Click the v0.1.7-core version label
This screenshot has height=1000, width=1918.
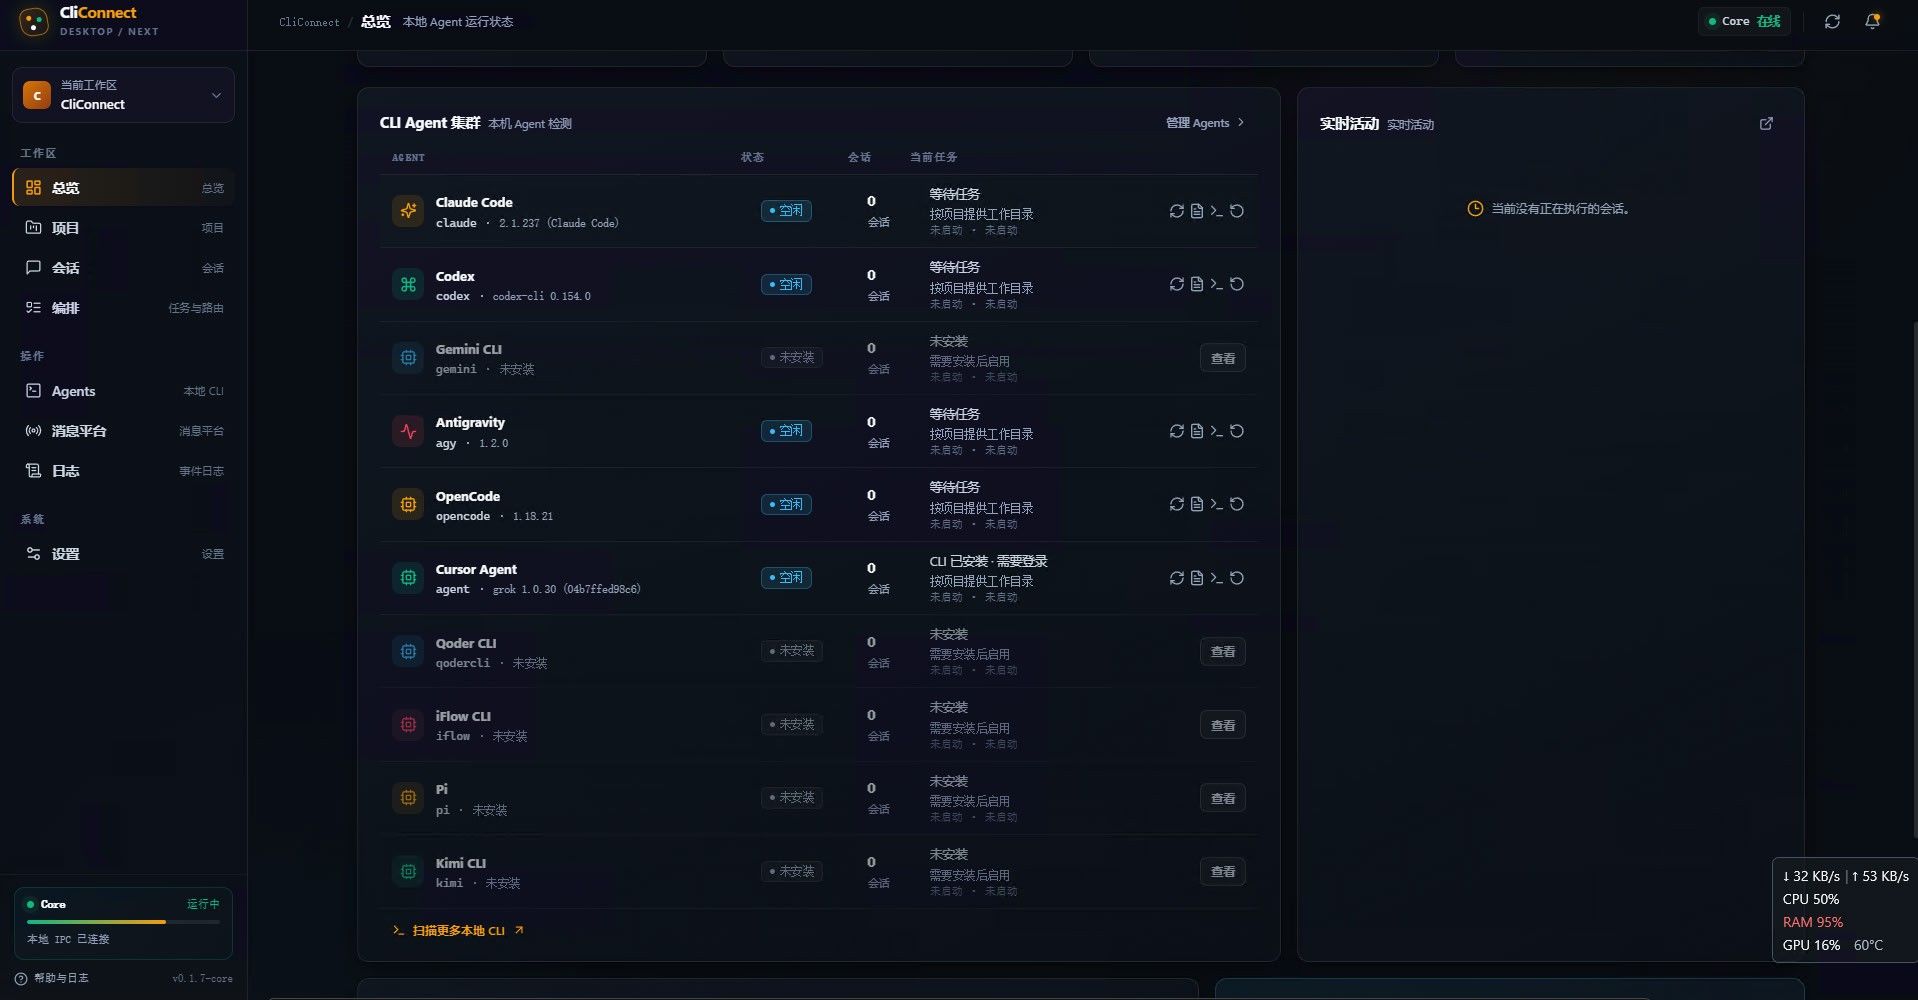click(202, 978)
